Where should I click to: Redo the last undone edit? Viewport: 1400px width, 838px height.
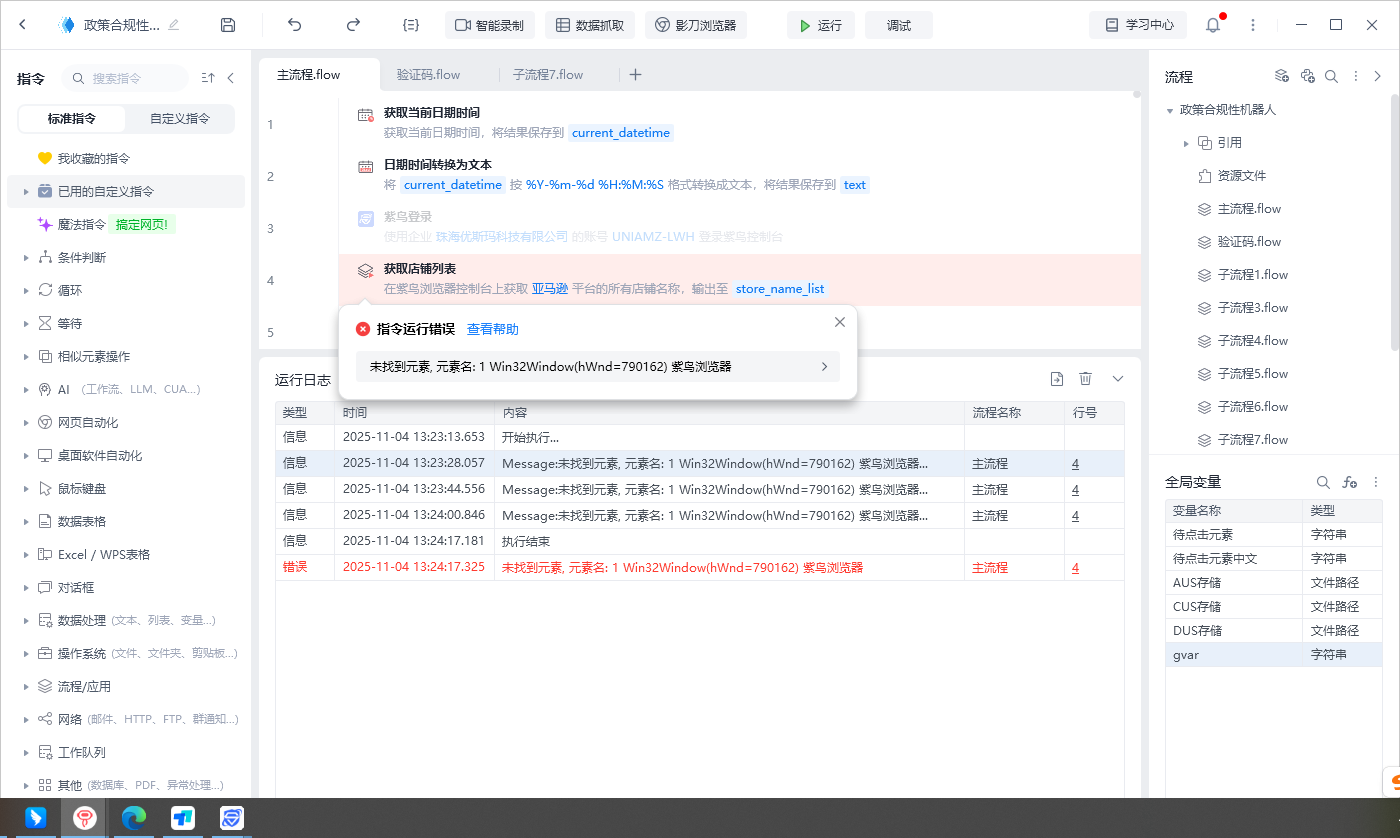click(353, 25)
